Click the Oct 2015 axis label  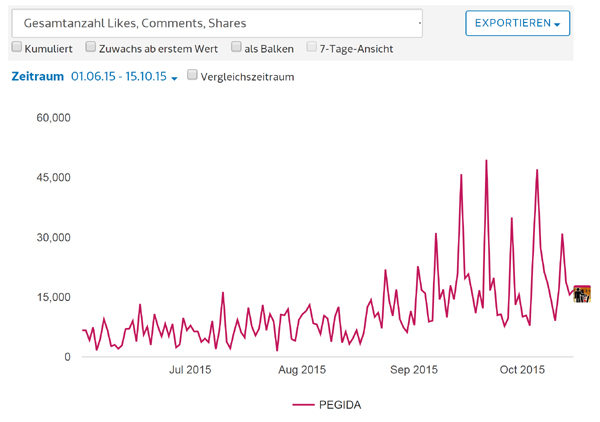(x=522, y=370)
